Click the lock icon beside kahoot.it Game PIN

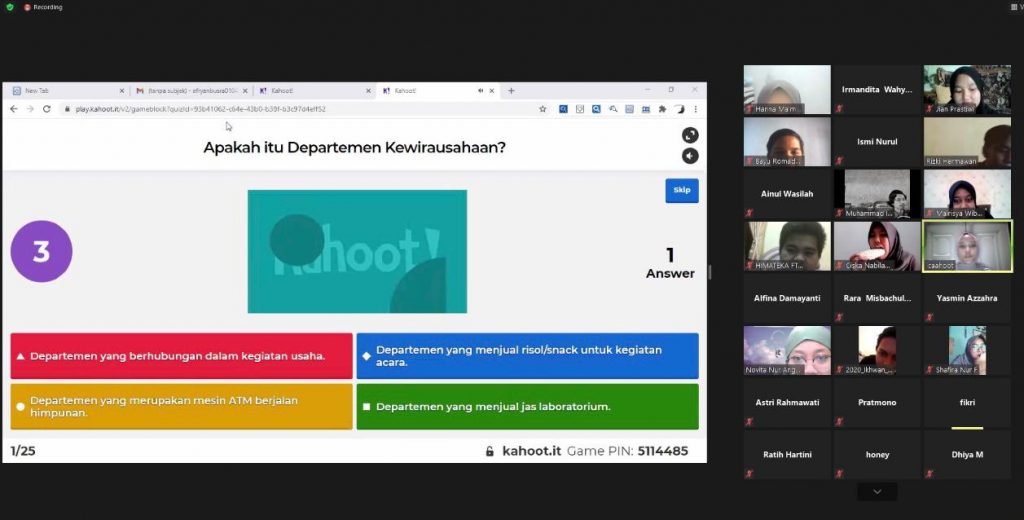coord(490,451)
